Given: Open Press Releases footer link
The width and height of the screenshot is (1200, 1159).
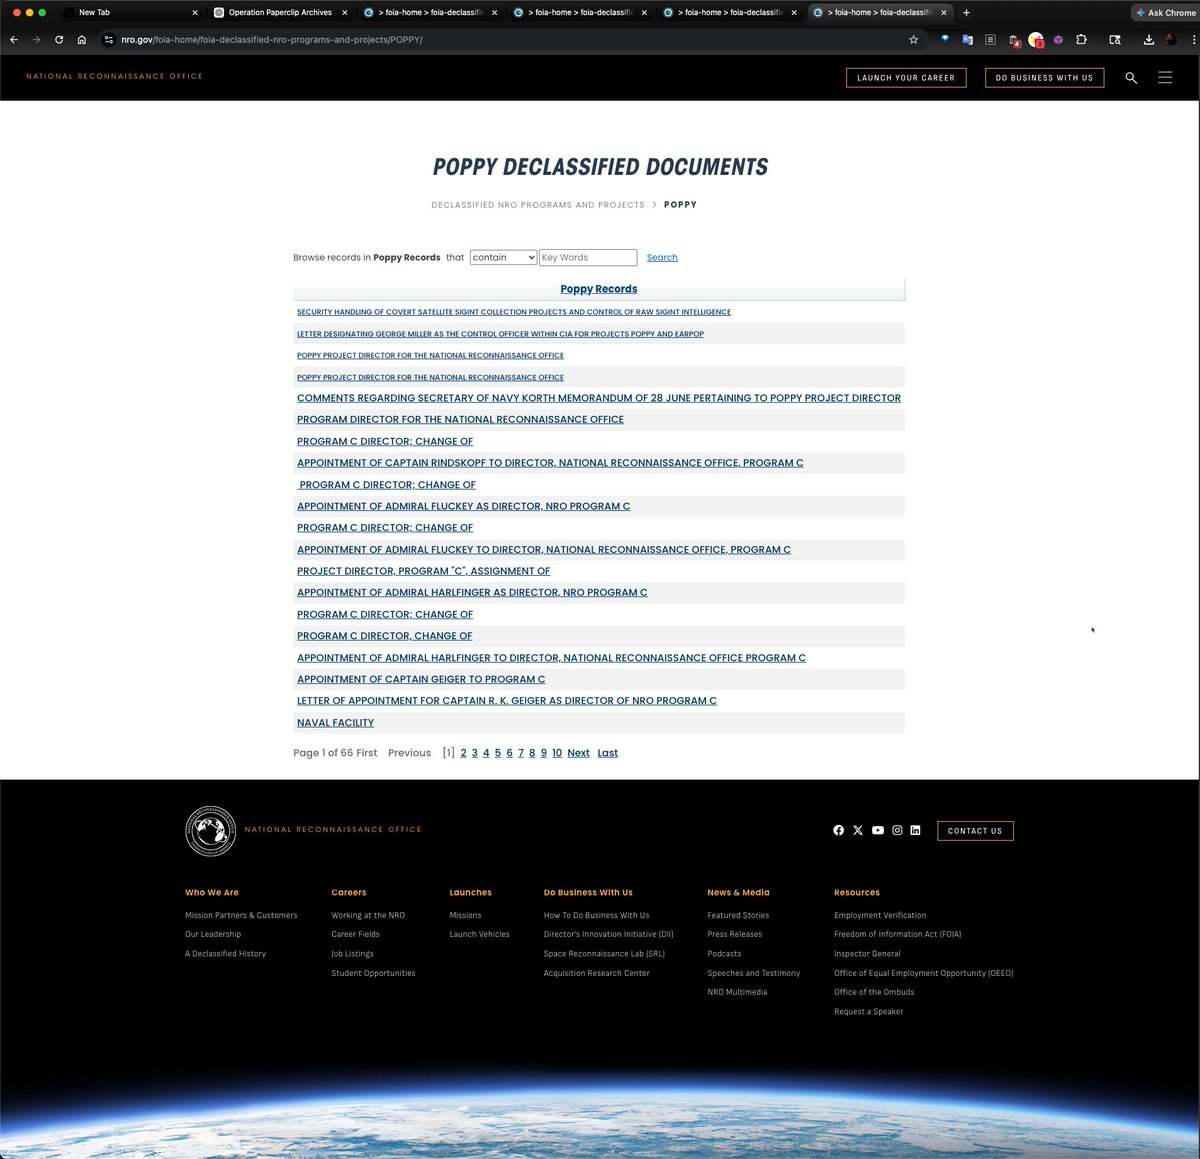Looking at the screenshot, I should pyautogui.click(x=734, y=934).
